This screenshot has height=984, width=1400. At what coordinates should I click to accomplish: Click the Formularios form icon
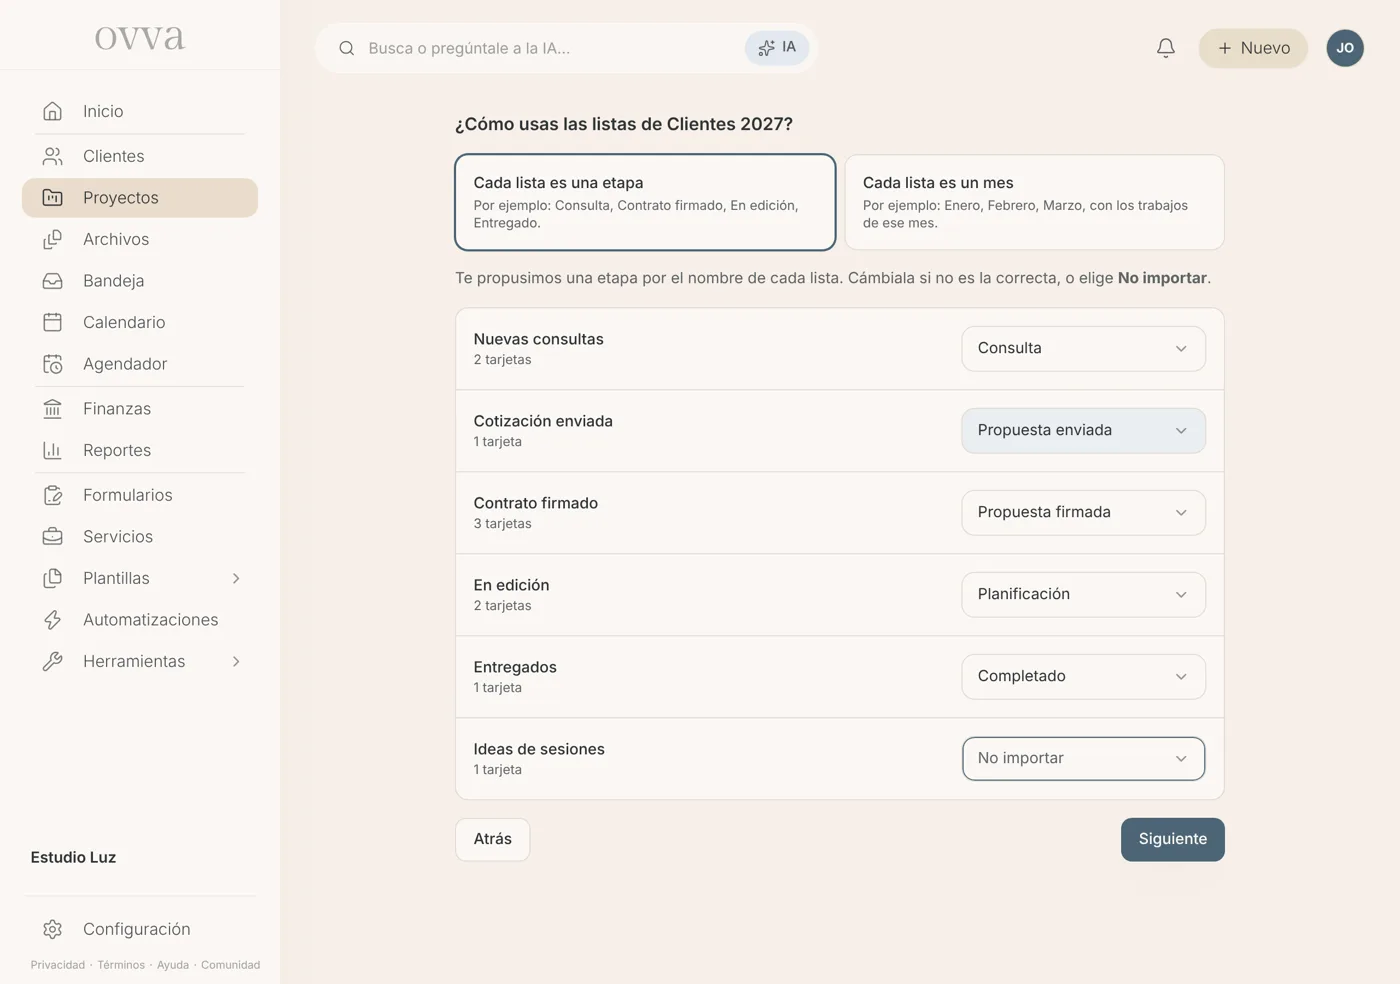pos(53,495)
